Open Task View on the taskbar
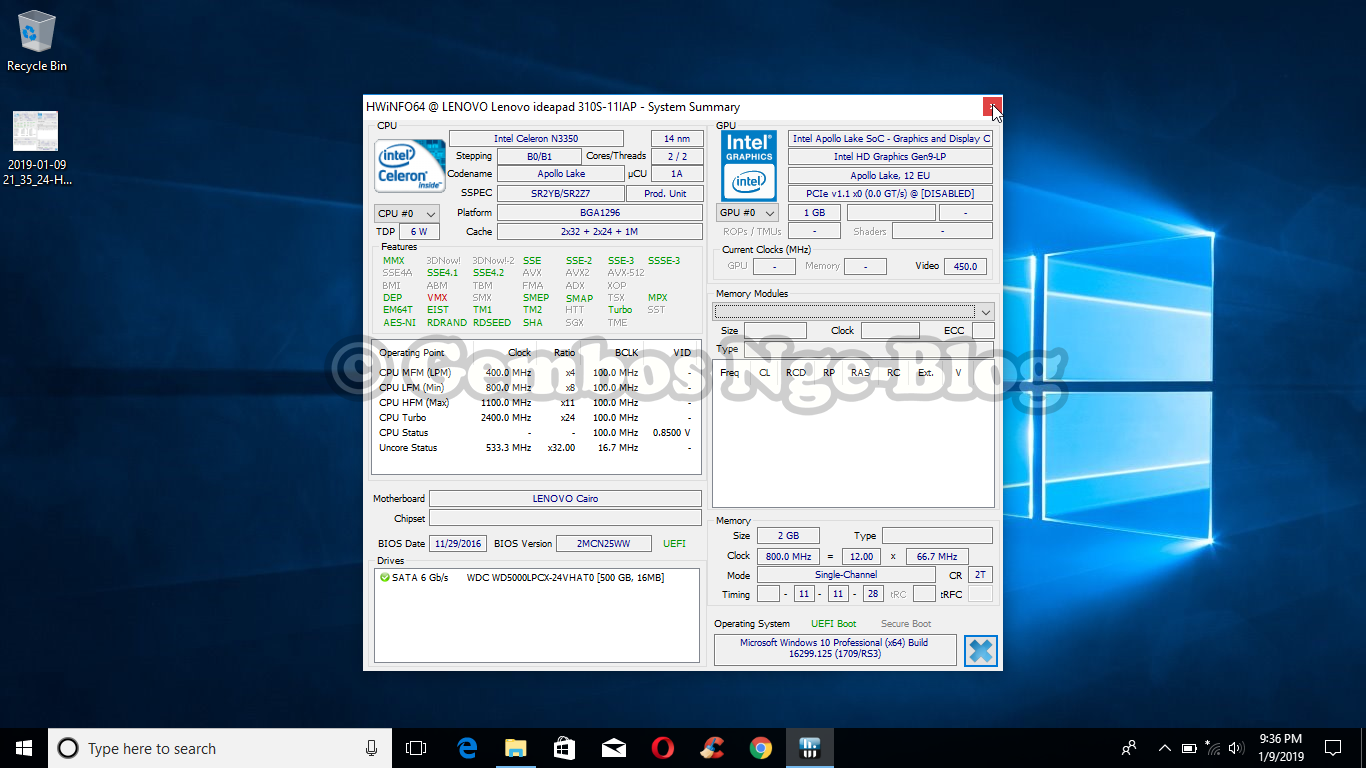The height and width of the screenshot is (768, 1366). [416, 748]
